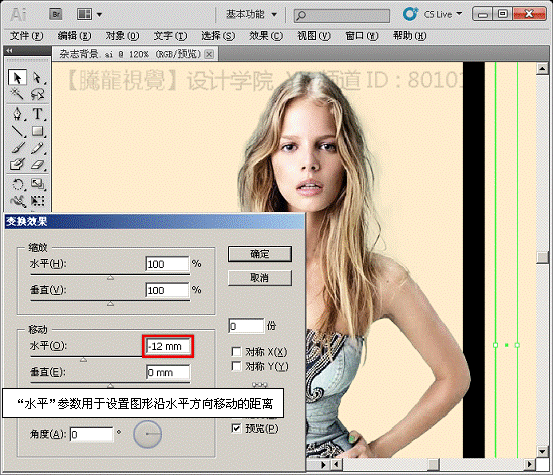Click the scale 垂直(V) 100 field
The height and width of the screenshot is (475, 553).
tap(168, 290)
